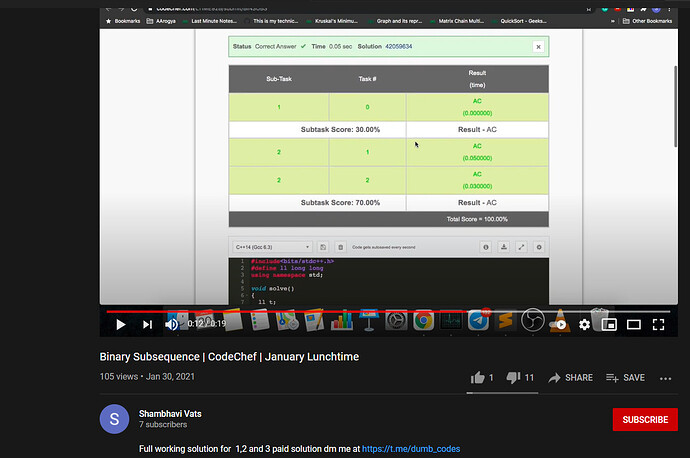Open the Last Minute Notes bookmark
The image size is (690, 458).
point(210,21)
